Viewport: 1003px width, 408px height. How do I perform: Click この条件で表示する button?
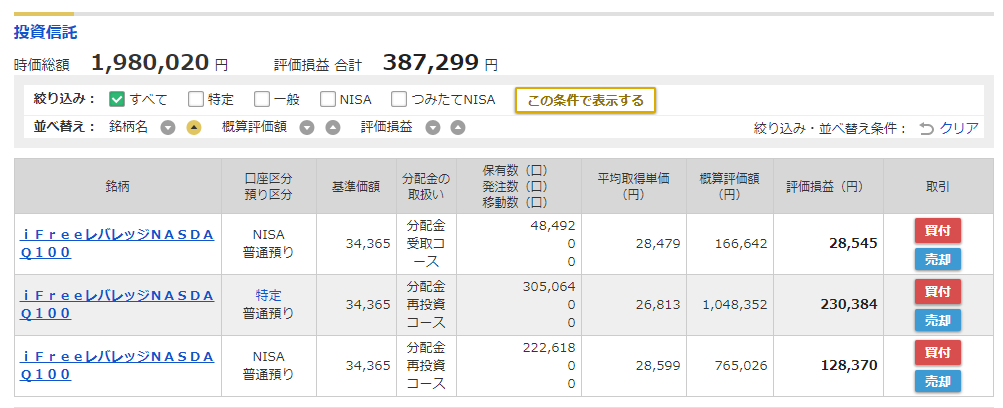(585, 100)
